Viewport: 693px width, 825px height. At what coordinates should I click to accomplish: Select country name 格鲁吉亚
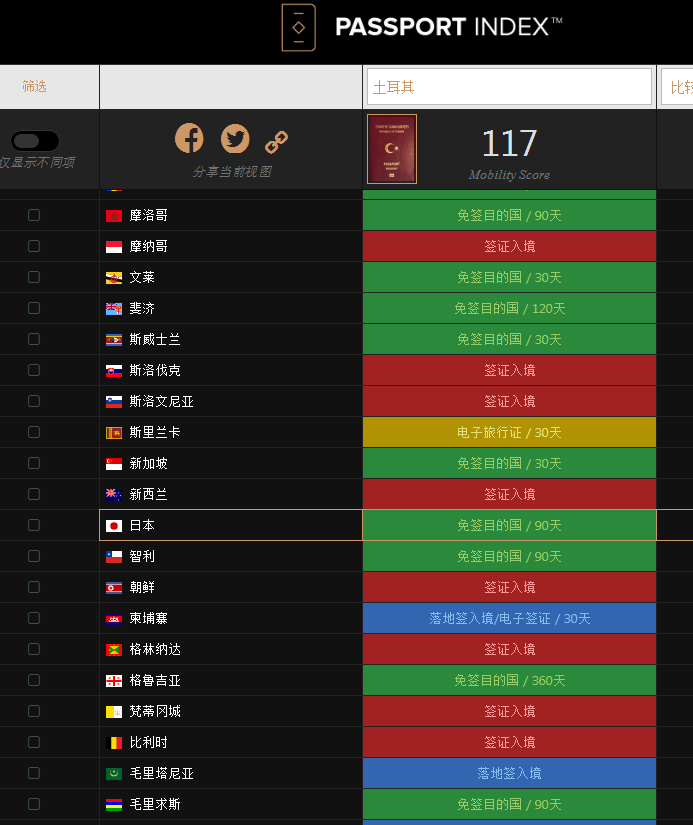(155, 681)
